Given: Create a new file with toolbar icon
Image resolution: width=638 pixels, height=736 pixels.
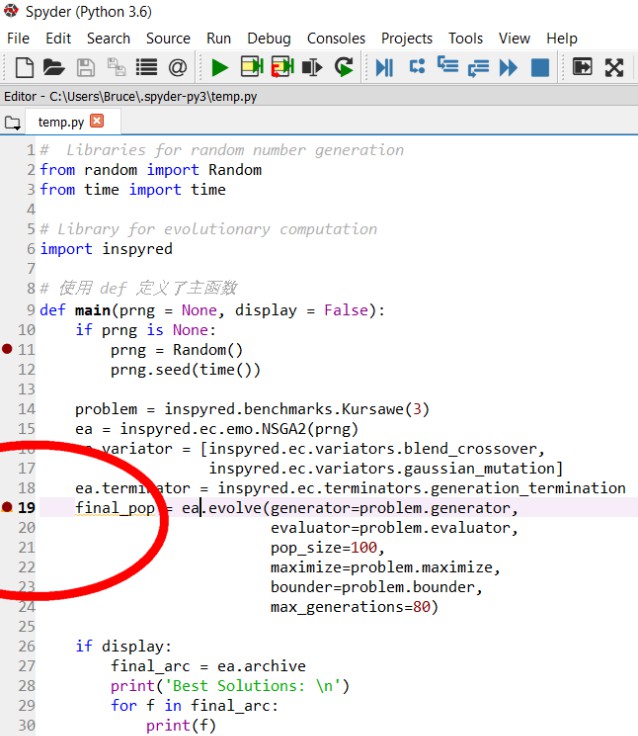Looking at the screenshot, I should pos(24,67).
